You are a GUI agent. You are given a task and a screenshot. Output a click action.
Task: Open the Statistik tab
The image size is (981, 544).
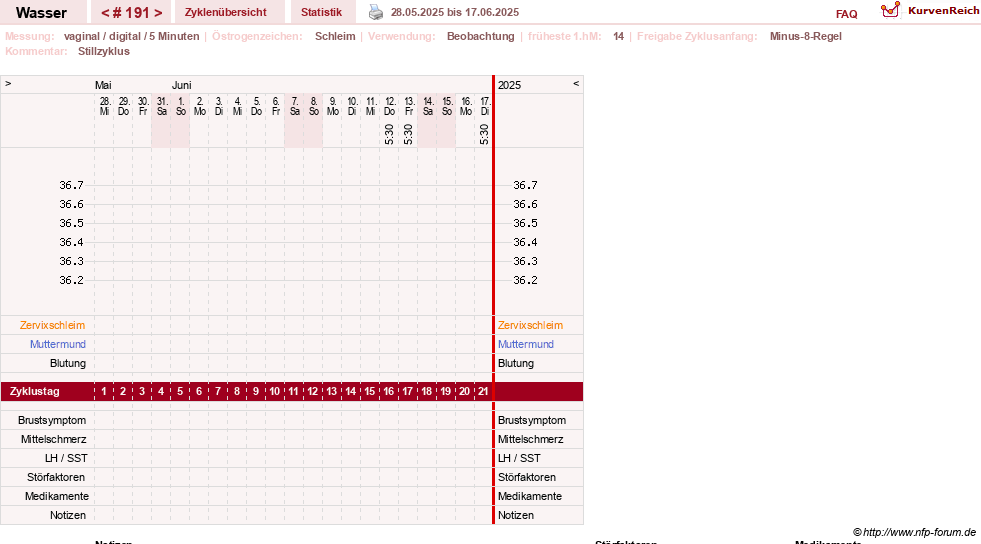point(322,12)
